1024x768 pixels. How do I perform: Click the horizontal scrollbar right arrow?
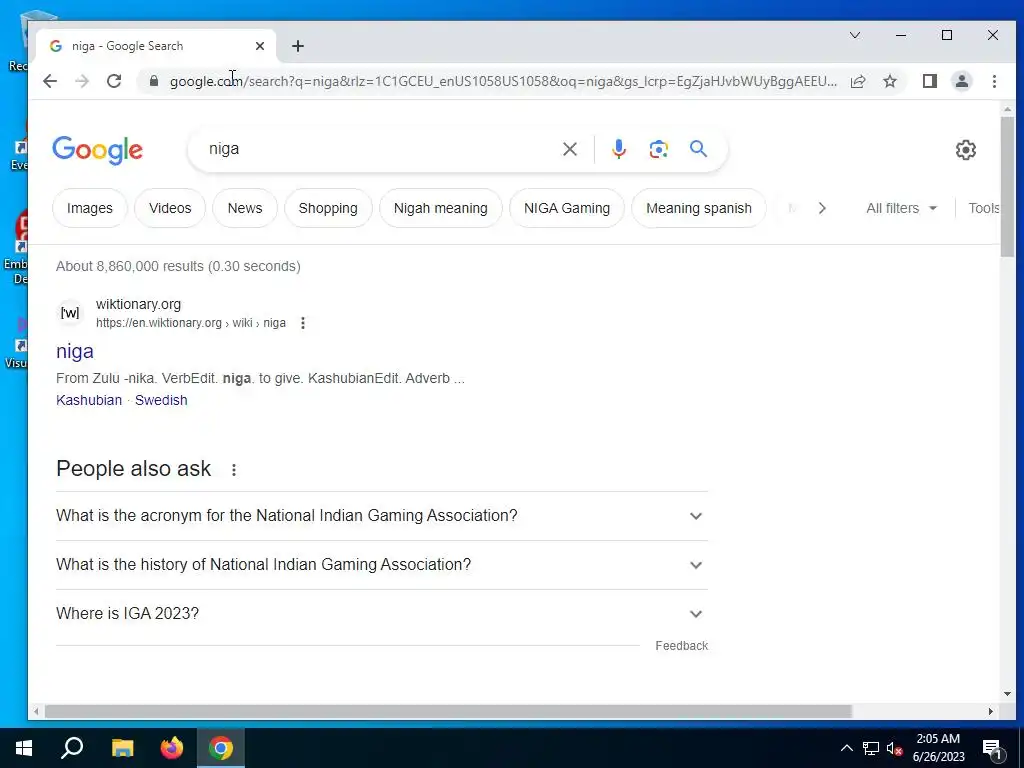point(991,711)
